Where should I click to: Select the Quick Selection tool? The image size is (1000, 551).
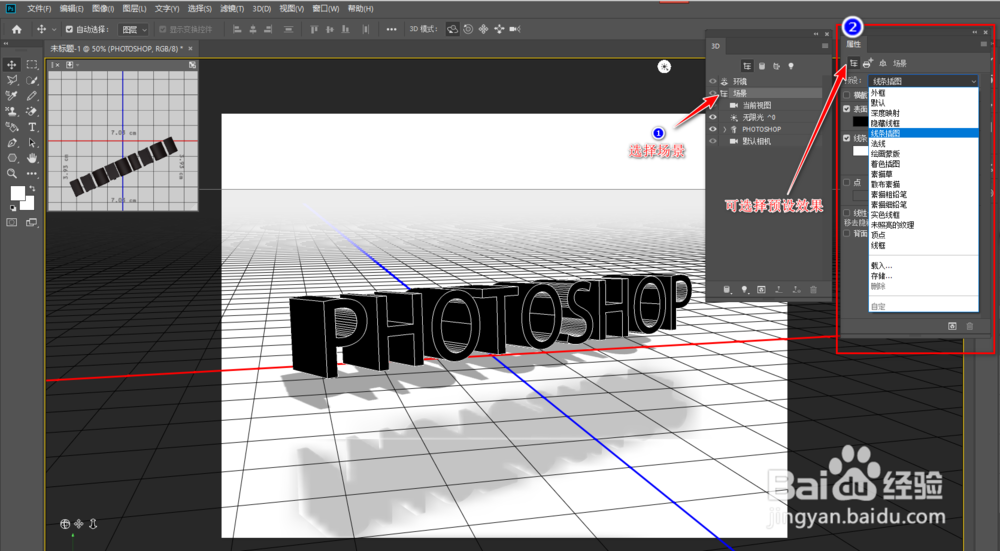(x=32, y=80)
